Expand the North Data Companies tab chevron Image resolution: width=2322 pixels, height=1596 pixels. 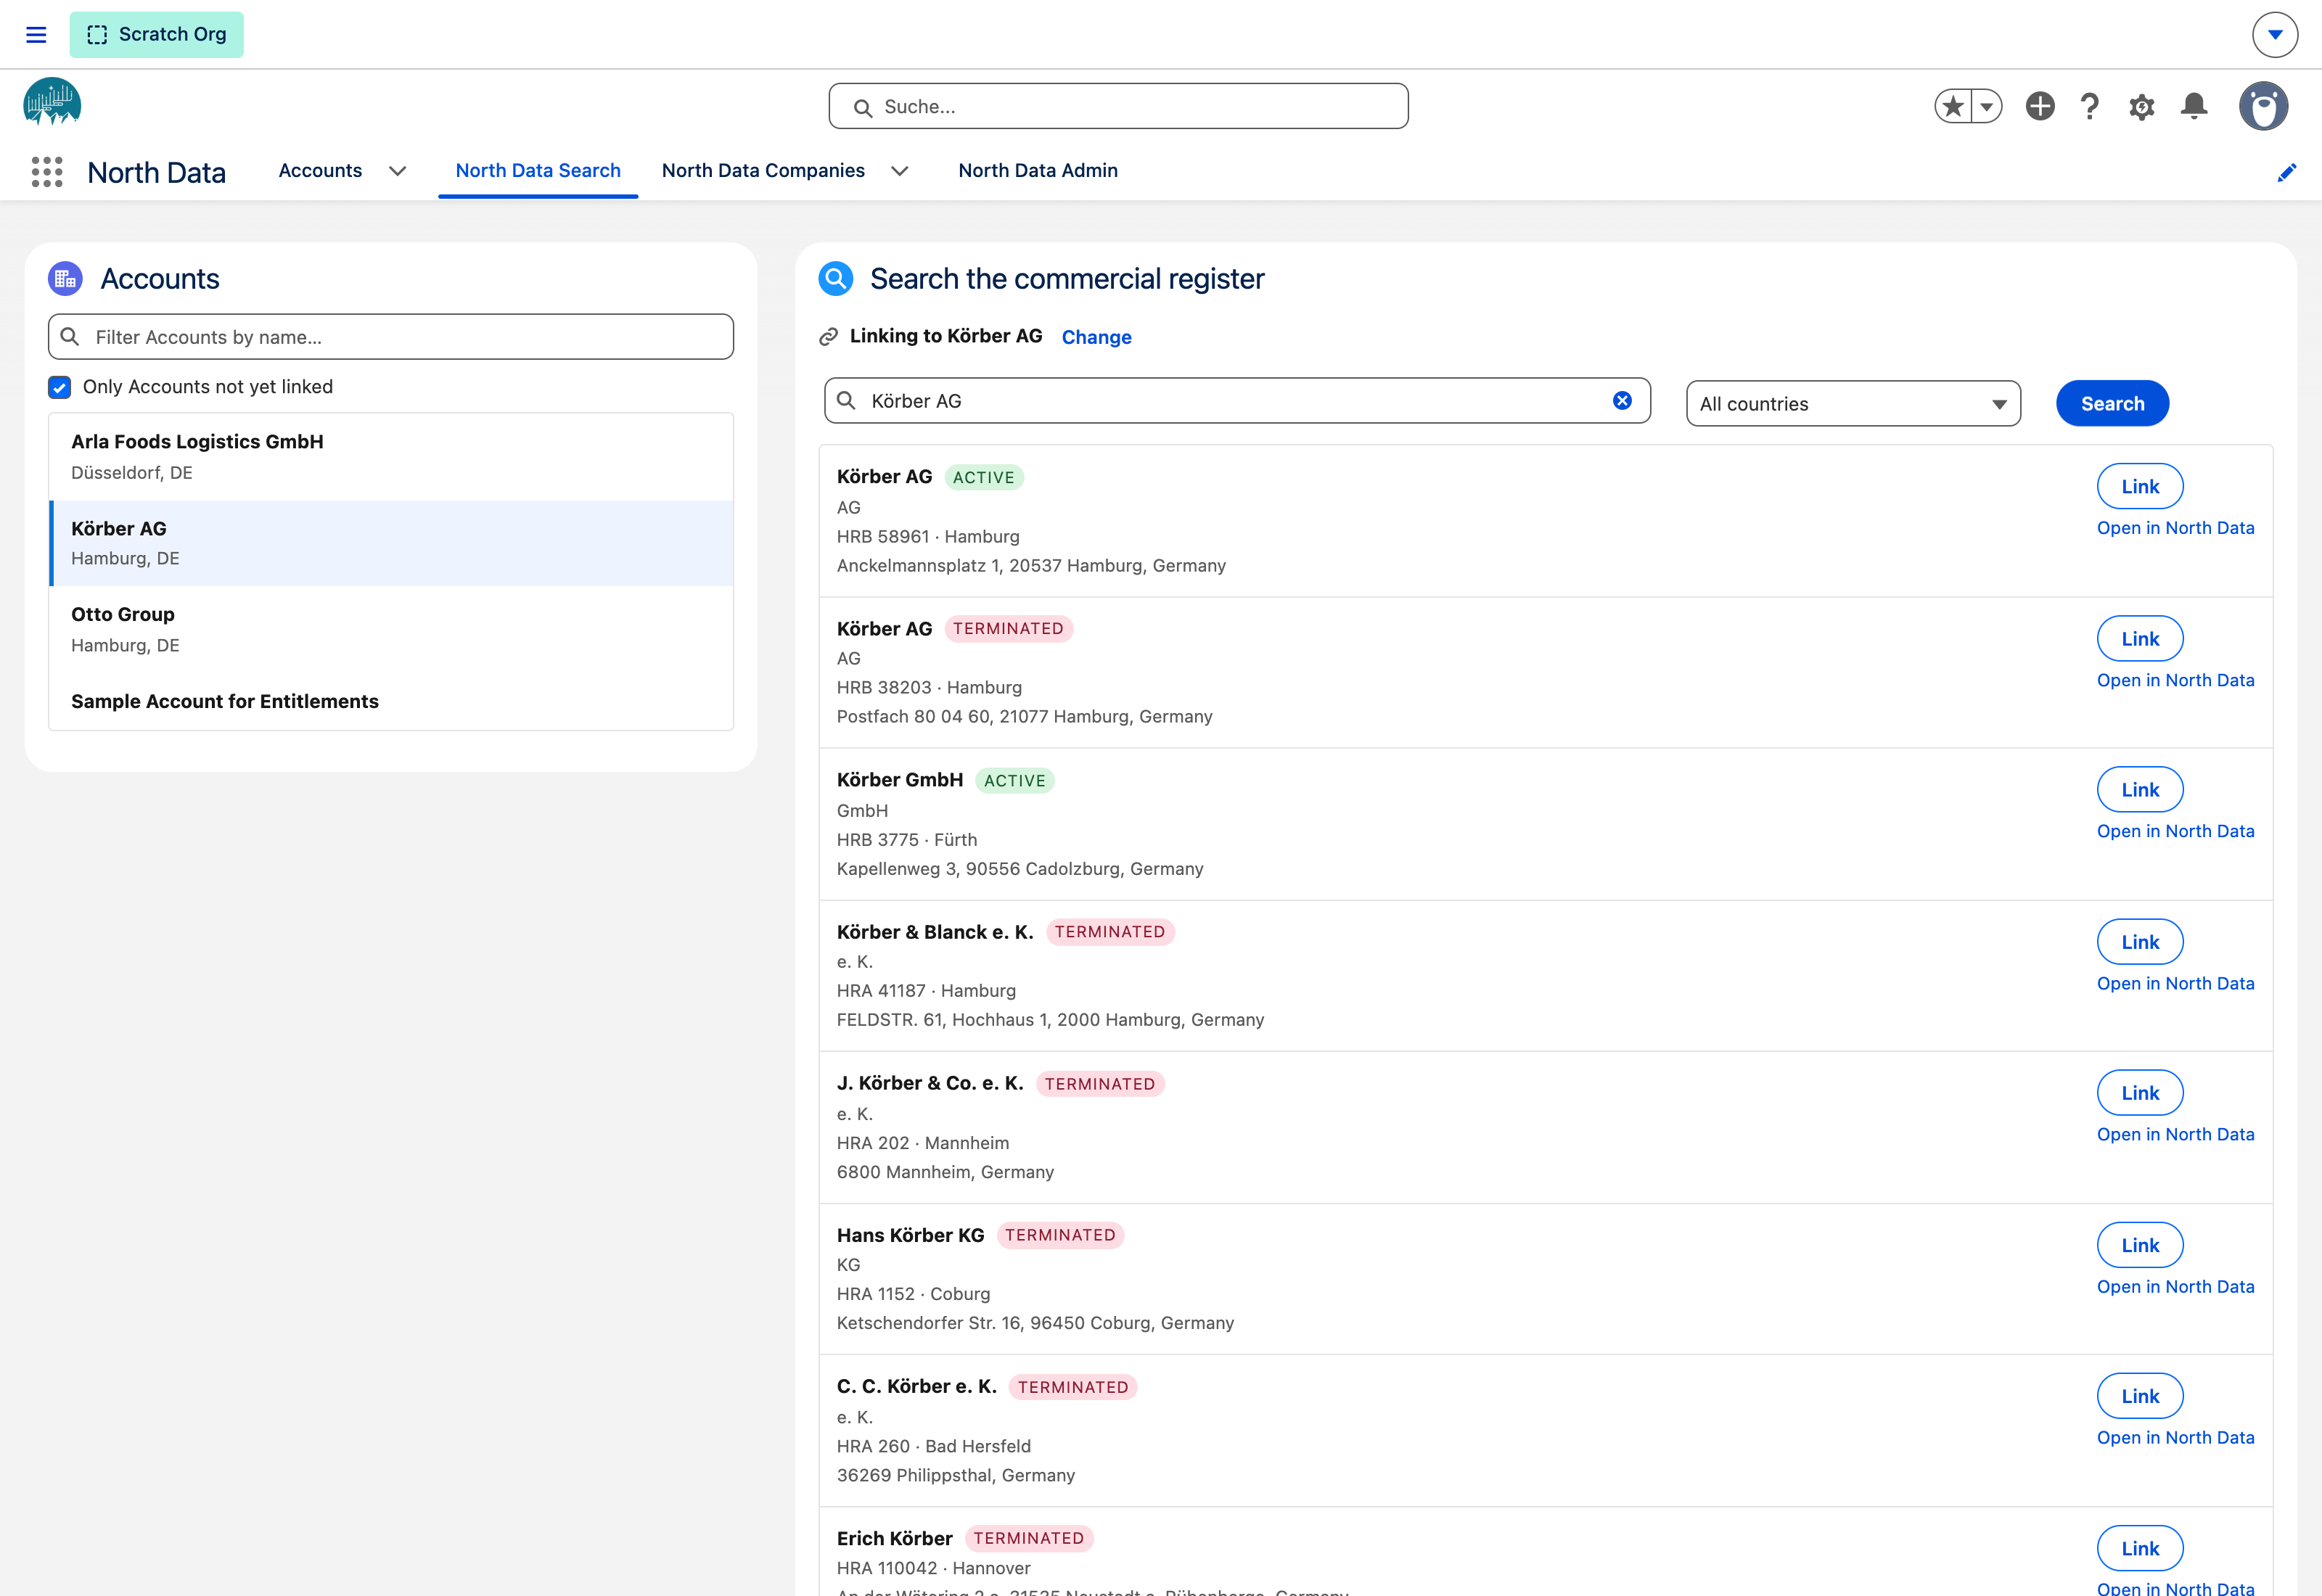click(900, 171)
